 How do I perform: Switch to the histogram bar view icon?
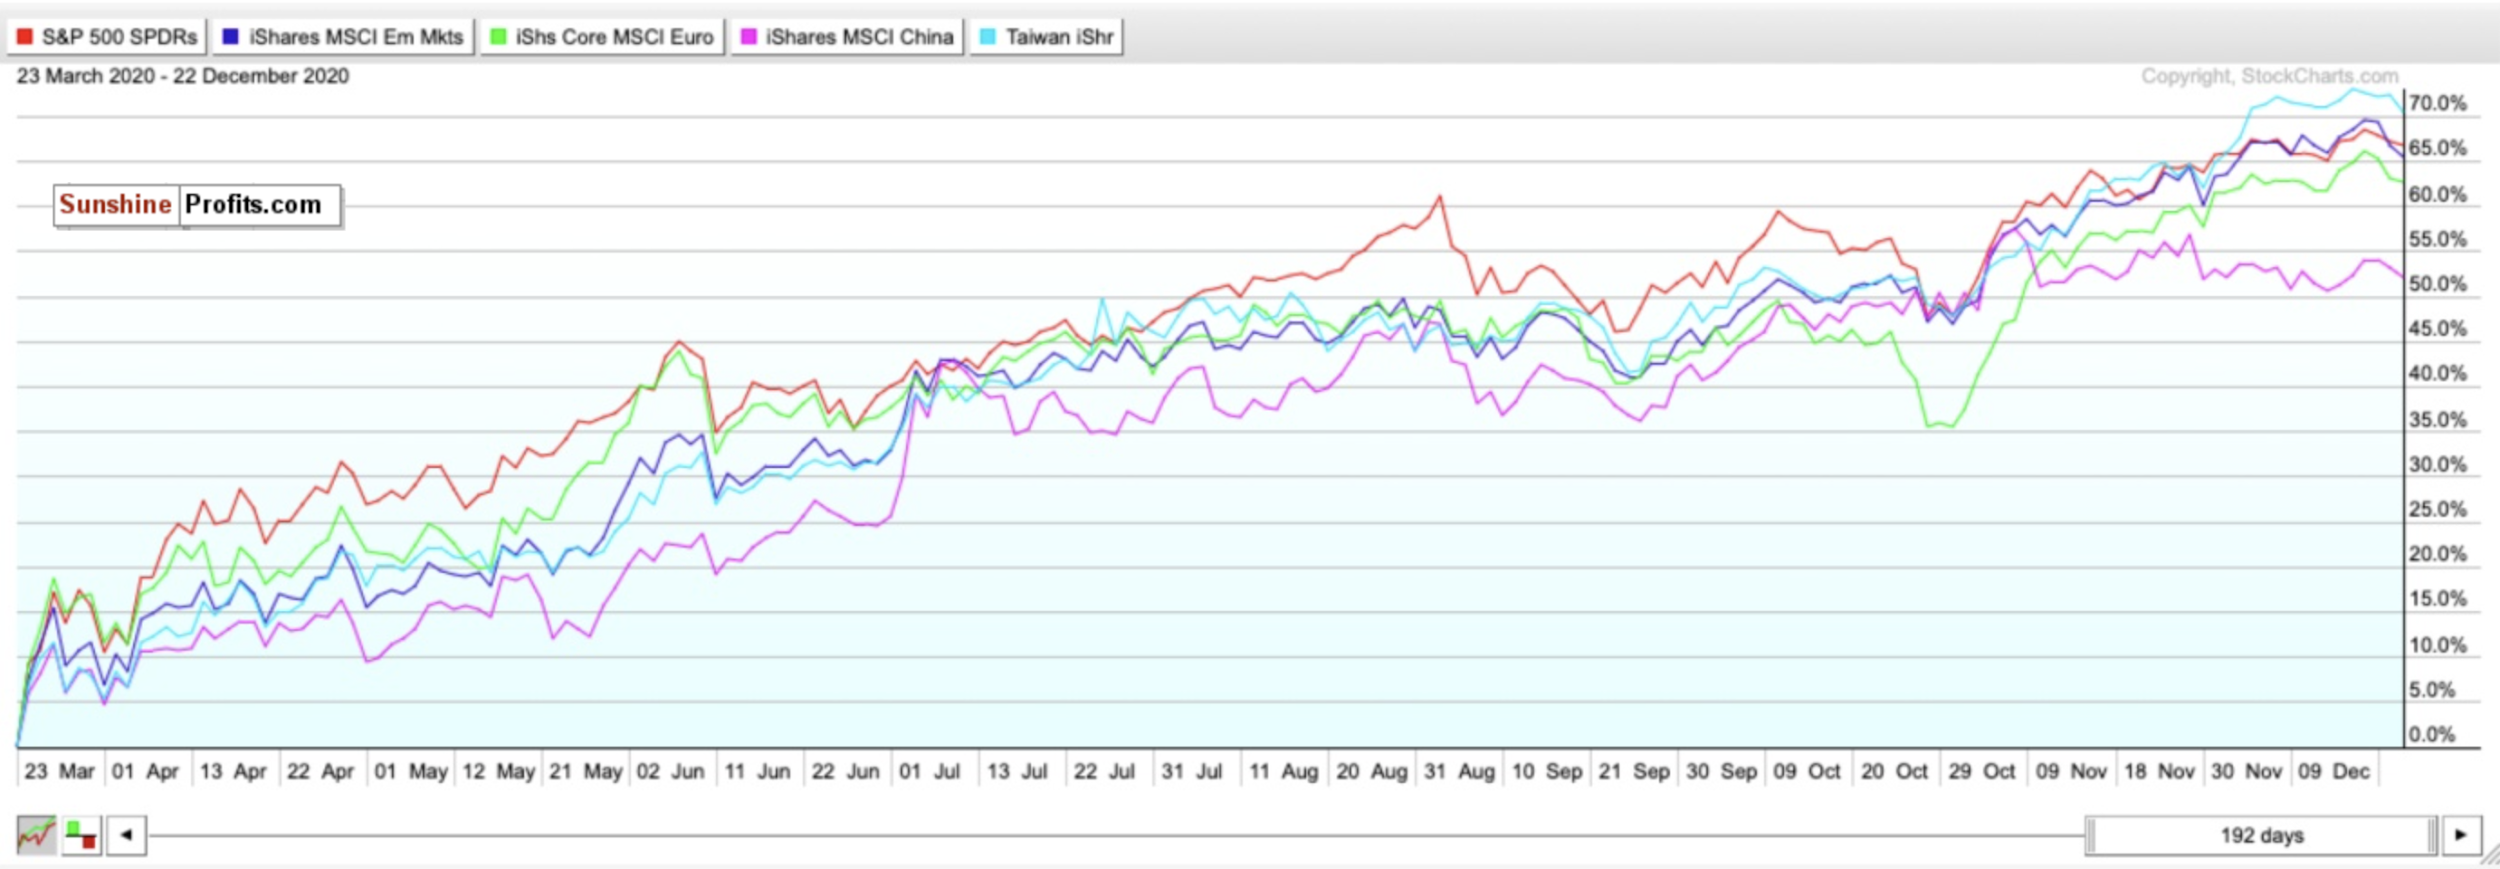[81, 835]
